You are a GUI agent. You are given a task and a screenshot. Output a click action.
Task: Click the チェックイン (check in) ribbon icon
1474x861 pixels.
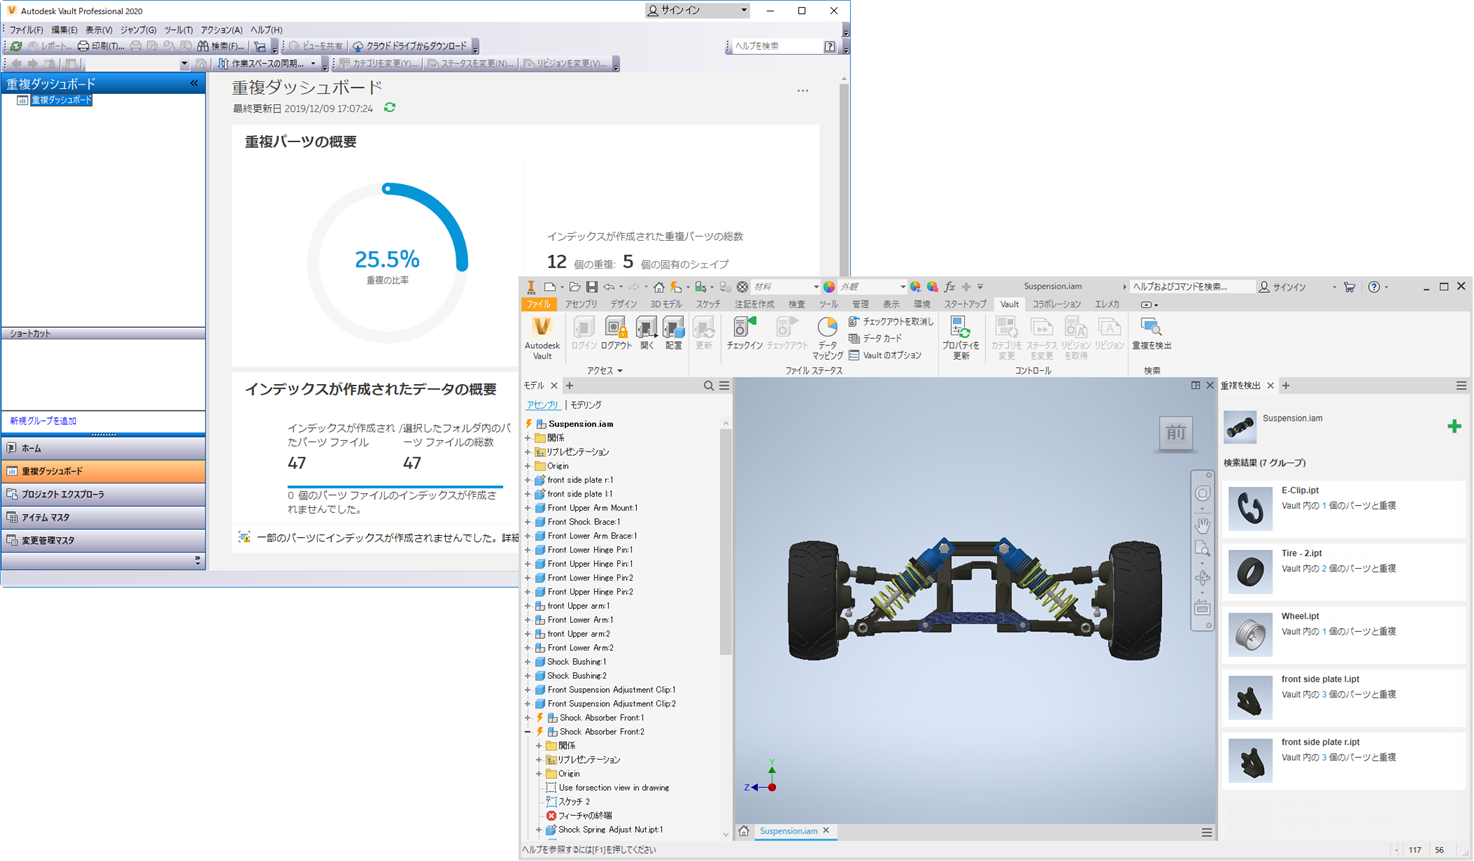(x=745, y=333)
